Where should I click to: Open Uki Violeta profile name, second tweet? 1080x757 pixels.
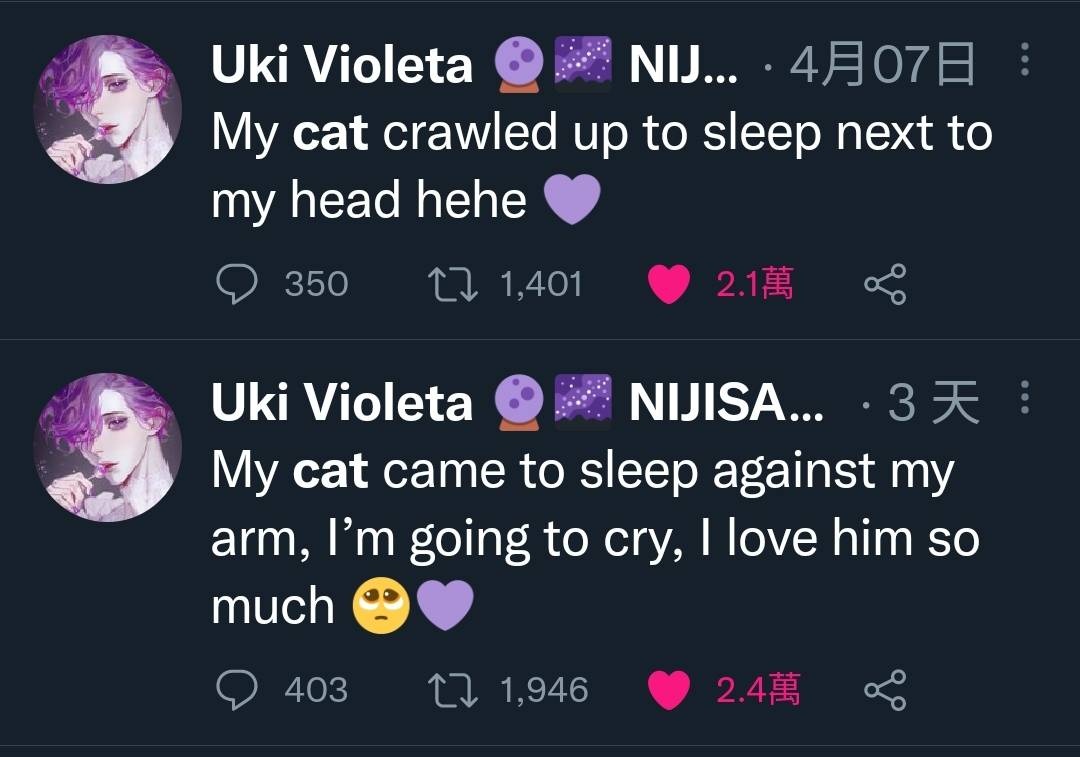point(342,402)
